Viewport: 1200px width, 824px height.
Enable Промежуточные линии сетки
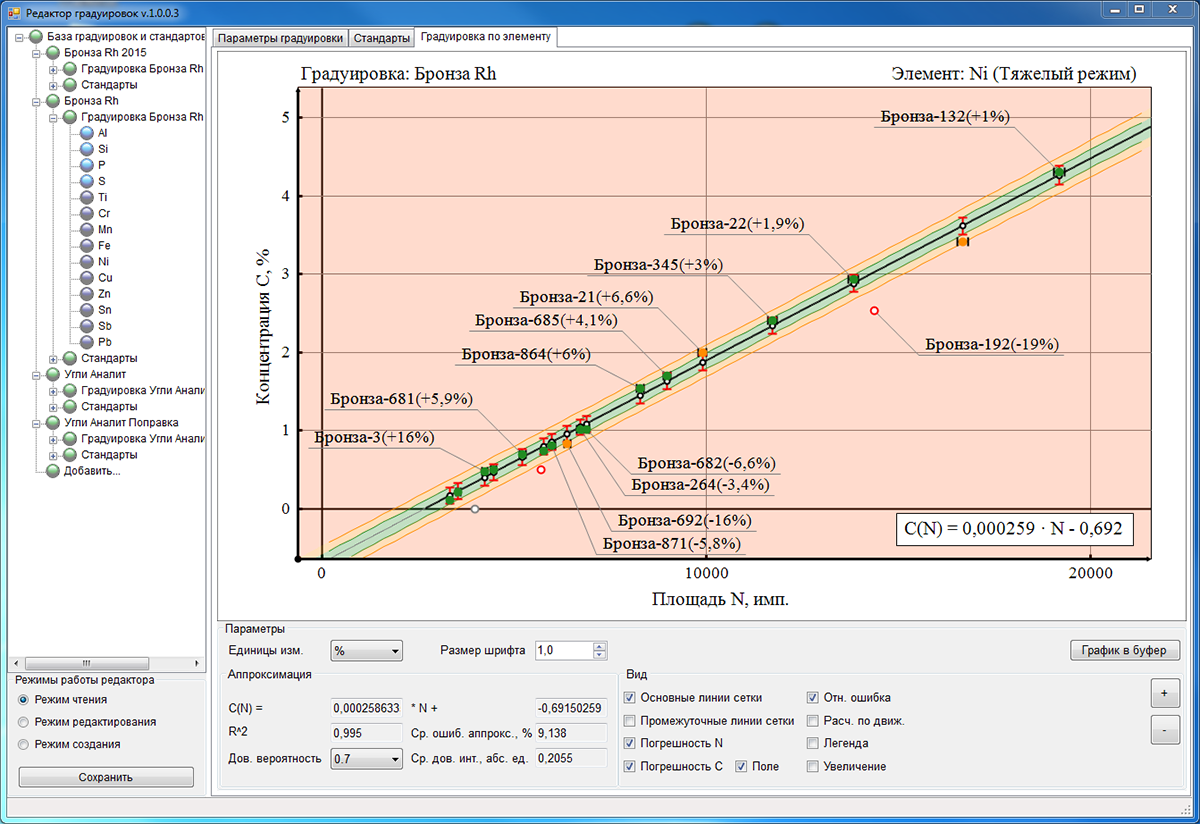click(x=630, y=721)
